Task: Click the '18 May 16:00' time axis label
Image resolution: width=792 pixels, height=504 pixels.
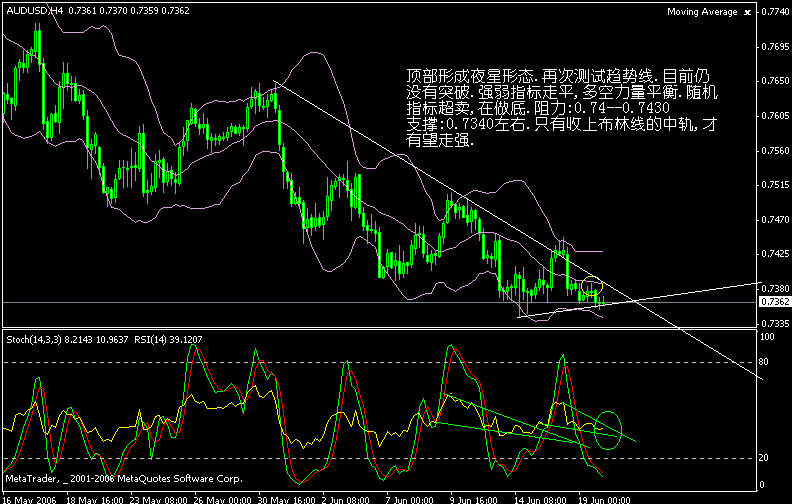Action: coord(94,500)
